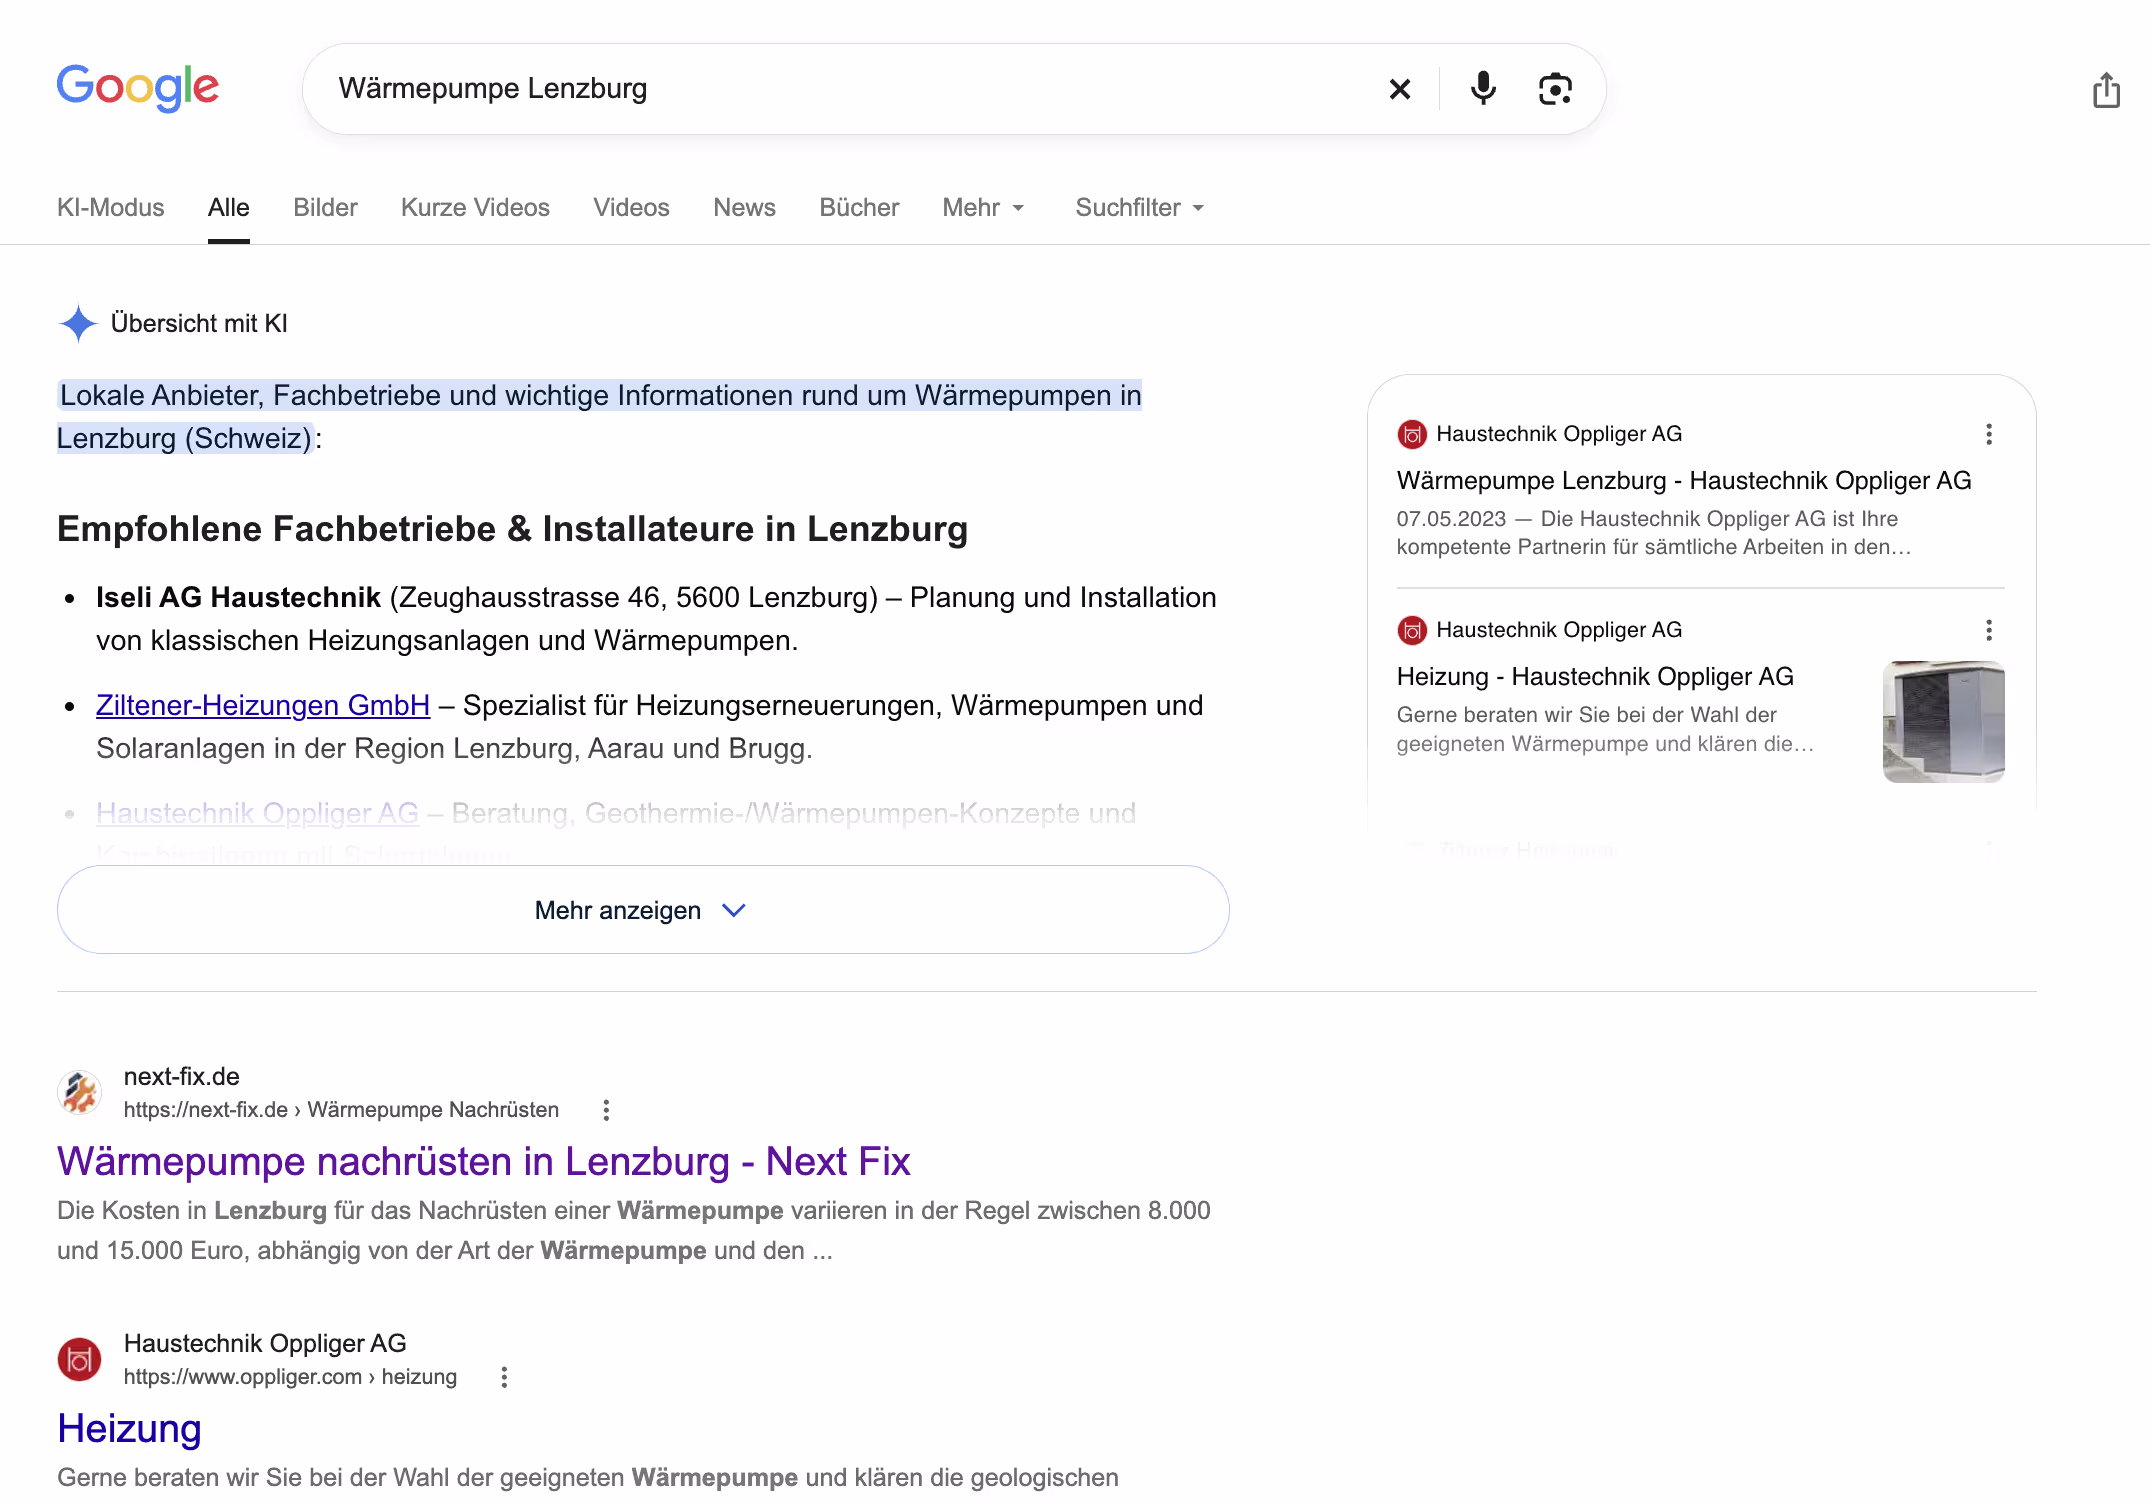
Task: Open Wärmepumpe Lenzburg - Haustechnik Oppliger AG card
Action: coord(1684,481)
